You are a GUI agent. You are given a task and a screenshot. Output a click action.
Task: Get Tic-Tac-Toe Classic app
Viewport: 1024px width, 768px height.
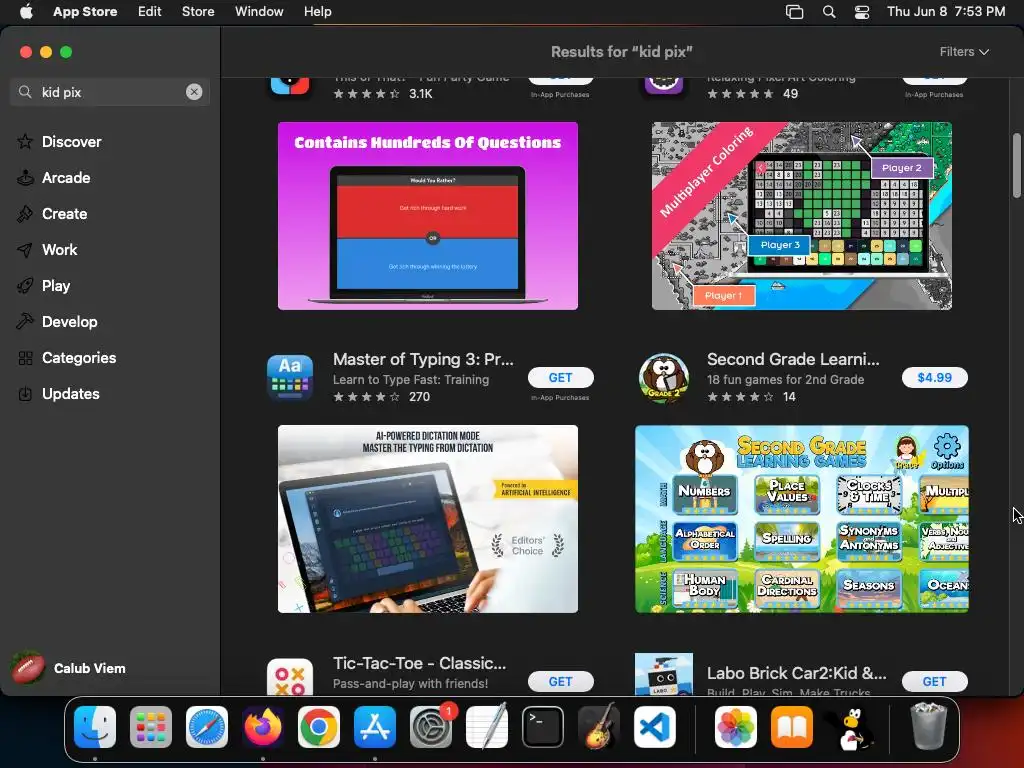coord(560,681)
